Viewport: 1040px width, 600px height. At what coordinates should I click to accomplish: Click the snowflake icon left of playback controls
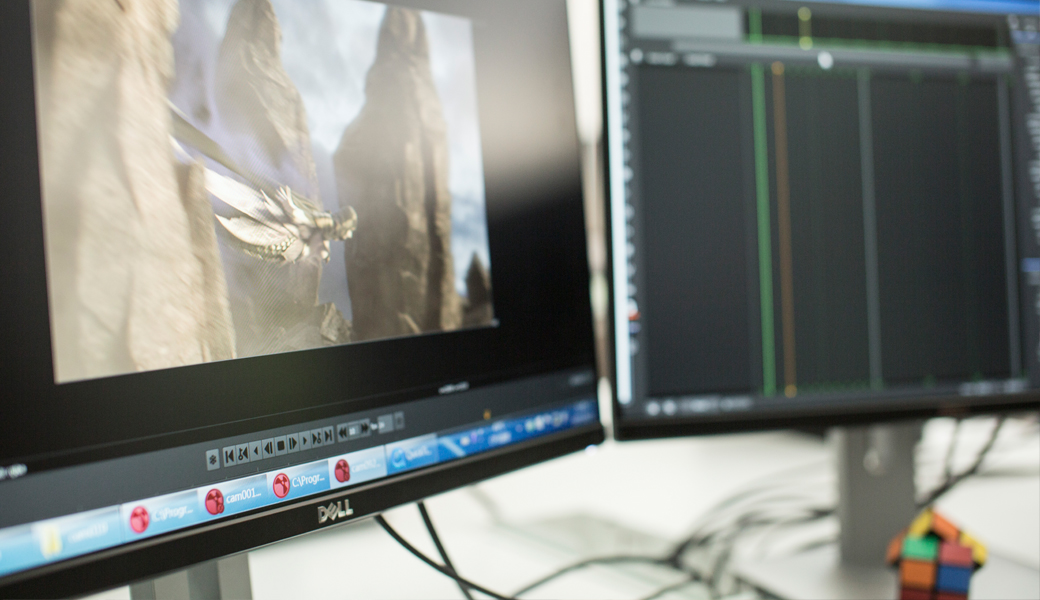click(x=213, y=459)
